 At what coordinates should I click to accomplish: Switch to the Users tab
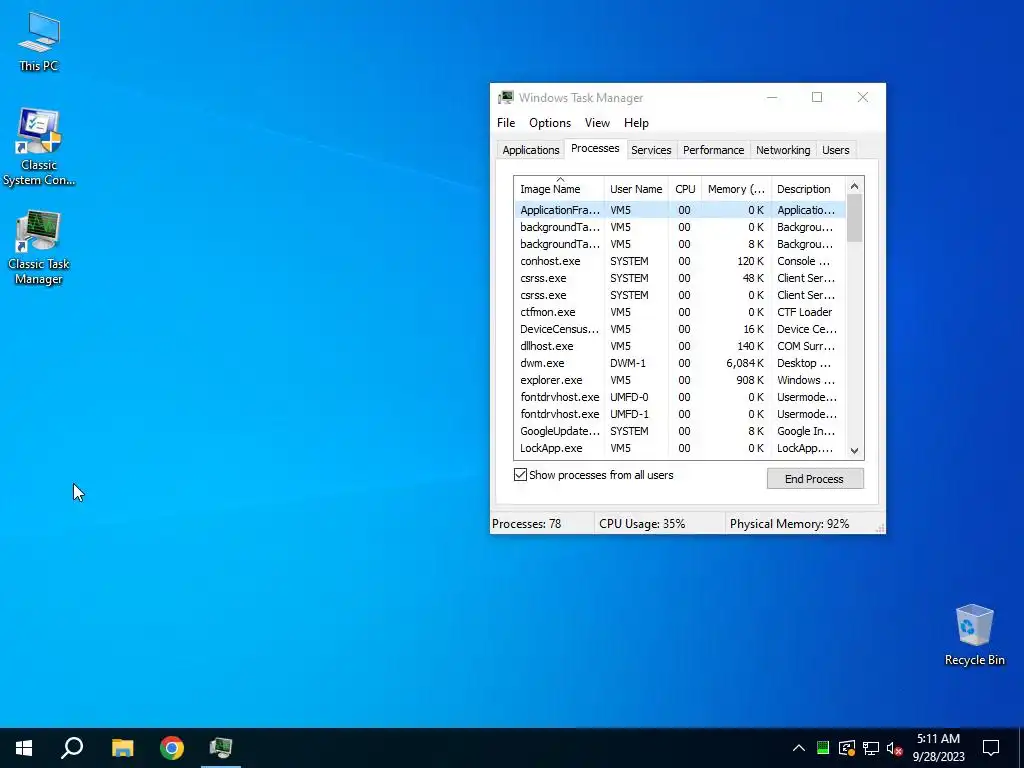835,150
